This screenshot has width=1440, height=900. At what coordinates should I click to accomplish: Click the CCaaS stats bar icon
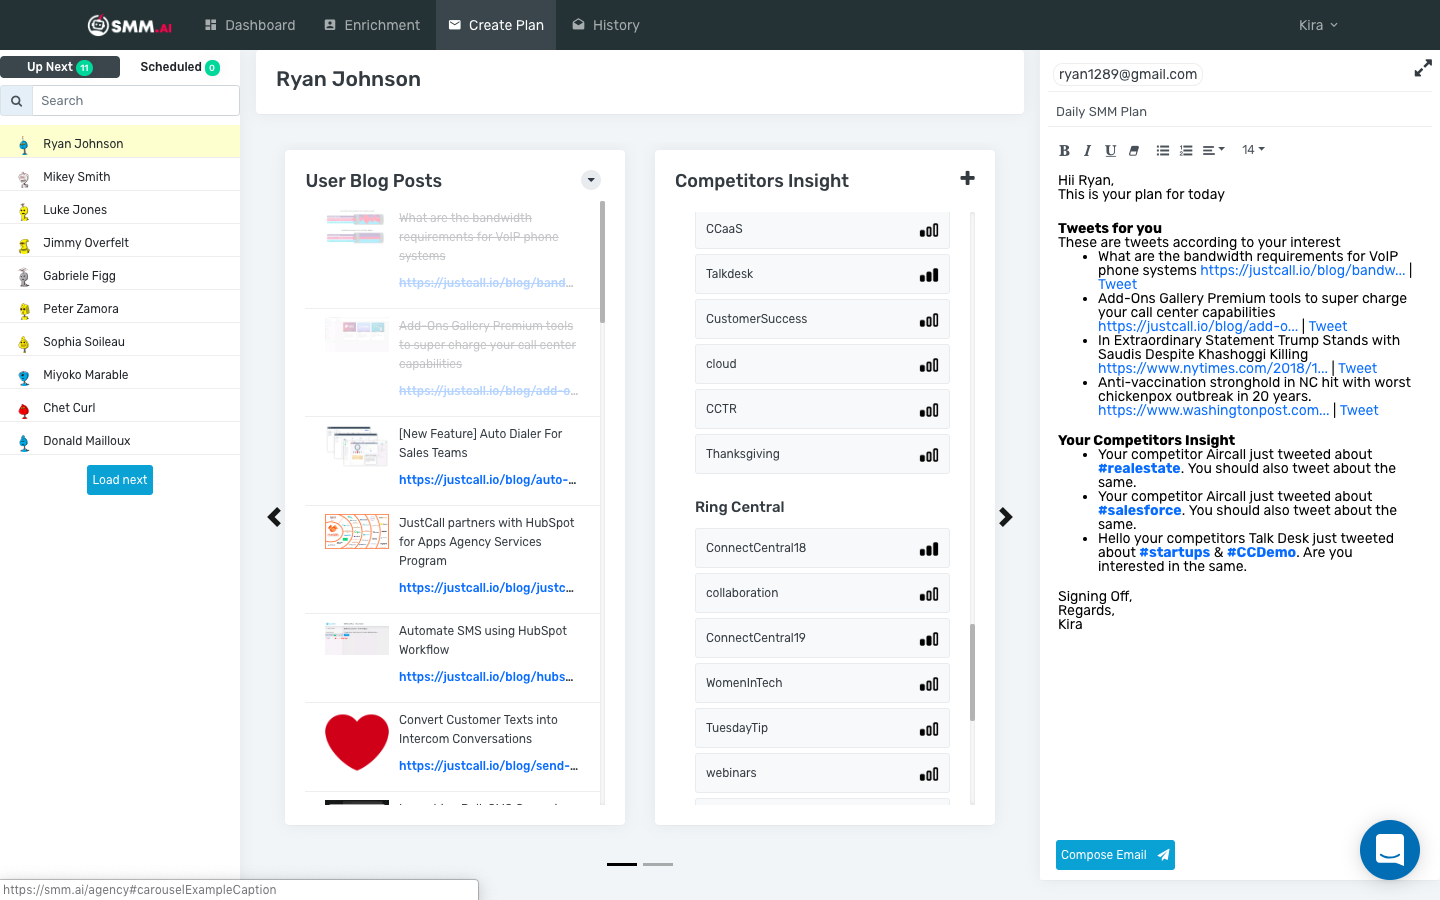pos(929,230)
